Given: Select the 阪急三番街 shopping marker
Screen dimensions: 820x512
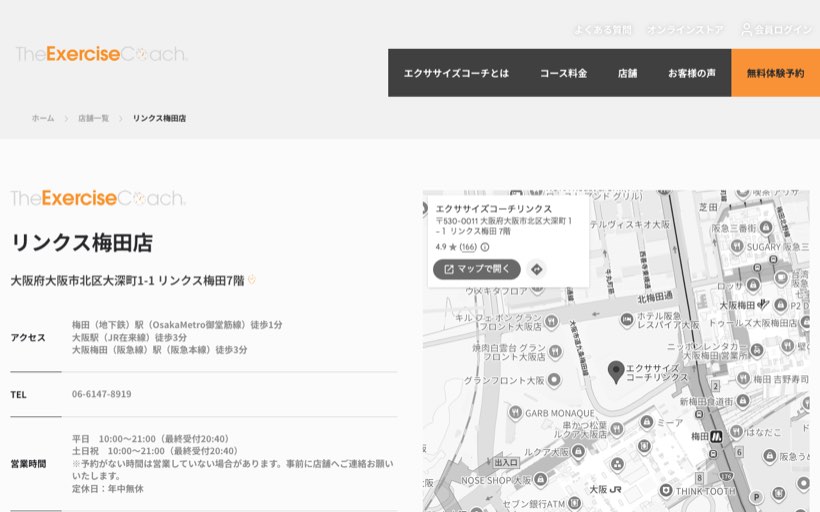Looking at the screenshot, I should tap(766, 227).
